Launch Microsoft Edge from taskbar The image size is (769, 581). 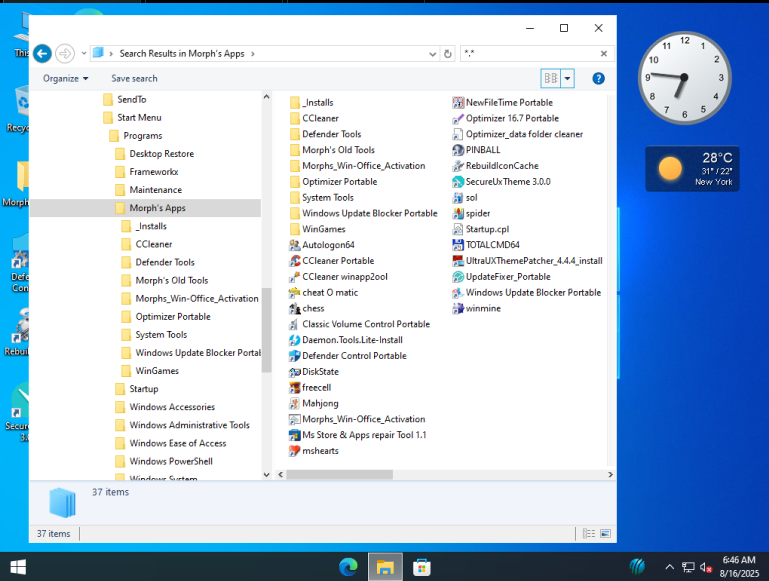pos(349,567)
